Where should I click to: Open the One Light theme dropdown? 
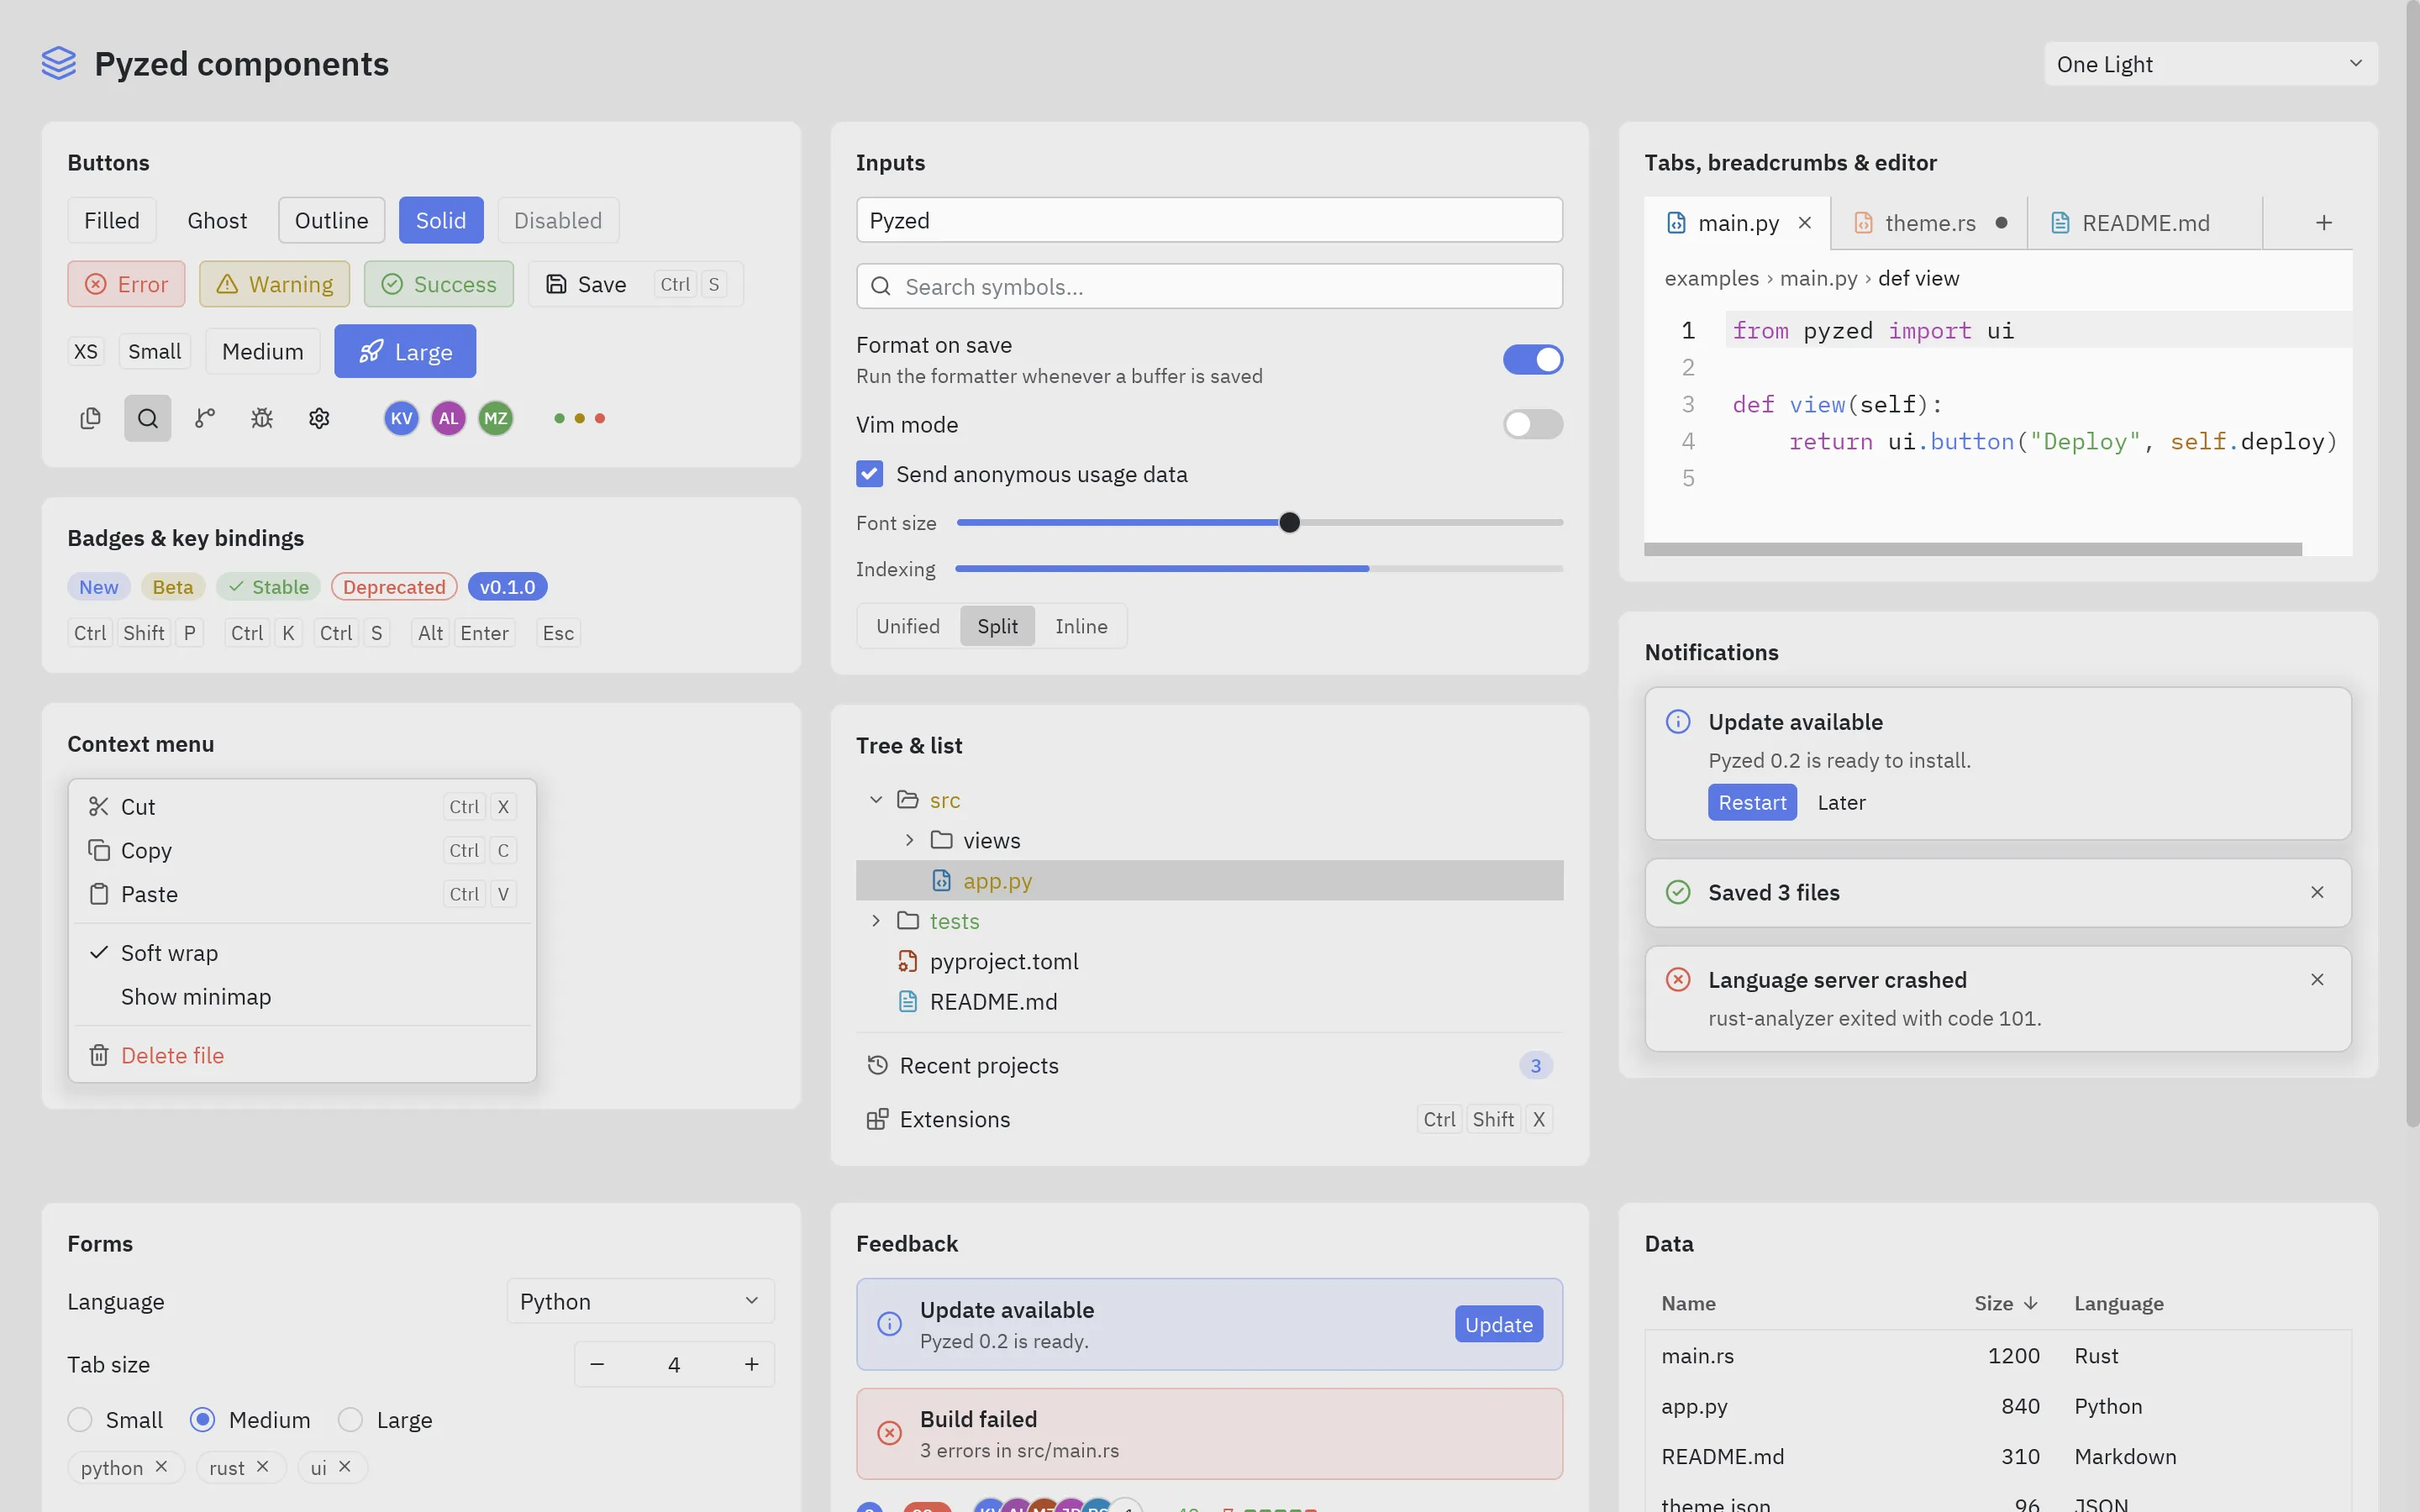point(2210,64)
